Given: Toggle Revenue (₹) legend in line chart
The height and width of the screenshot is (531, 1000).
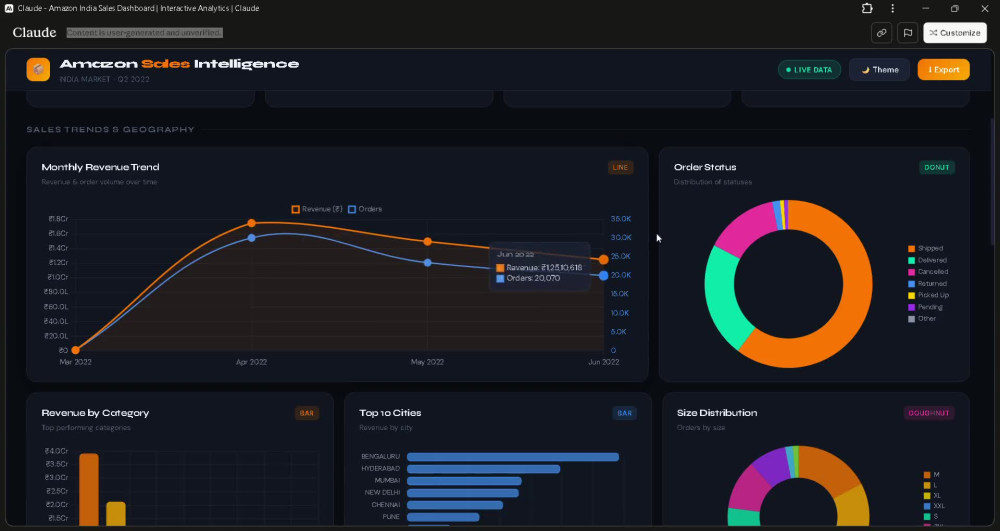Looking at the screenshot, I should tap(317, 209).
